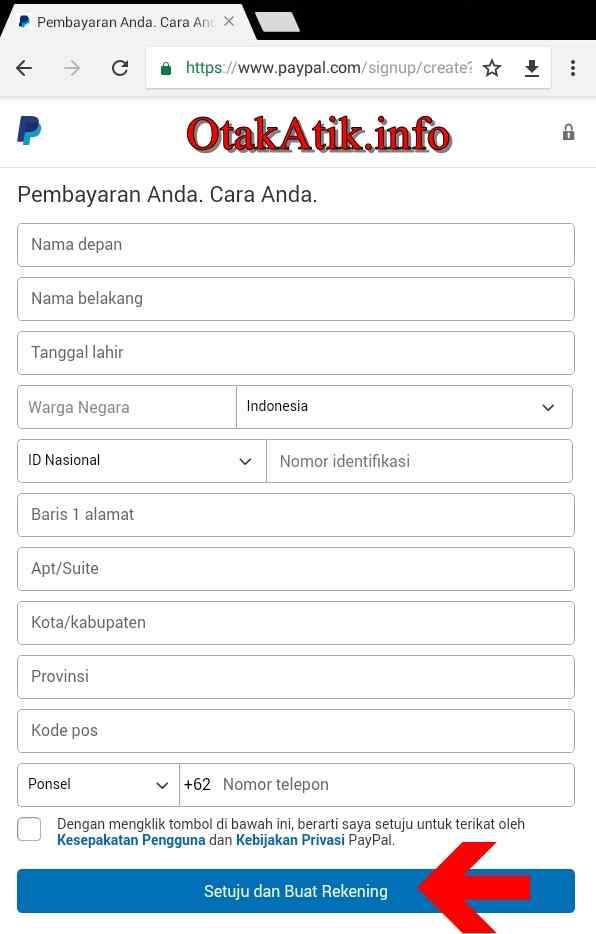Close the current tab with the X
This screenshot has width=596, height=934.
tap(229, 21)
